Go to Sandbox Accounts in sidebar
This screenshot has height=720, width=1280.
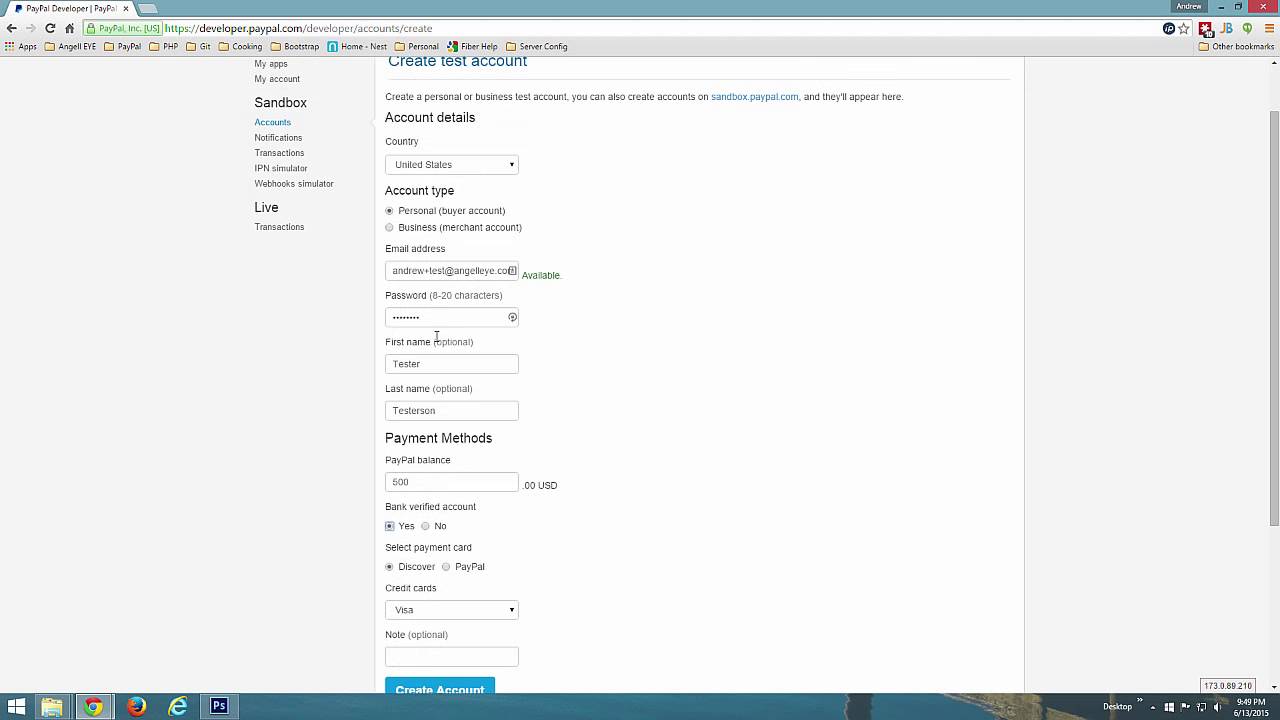(x=272, y=122)
